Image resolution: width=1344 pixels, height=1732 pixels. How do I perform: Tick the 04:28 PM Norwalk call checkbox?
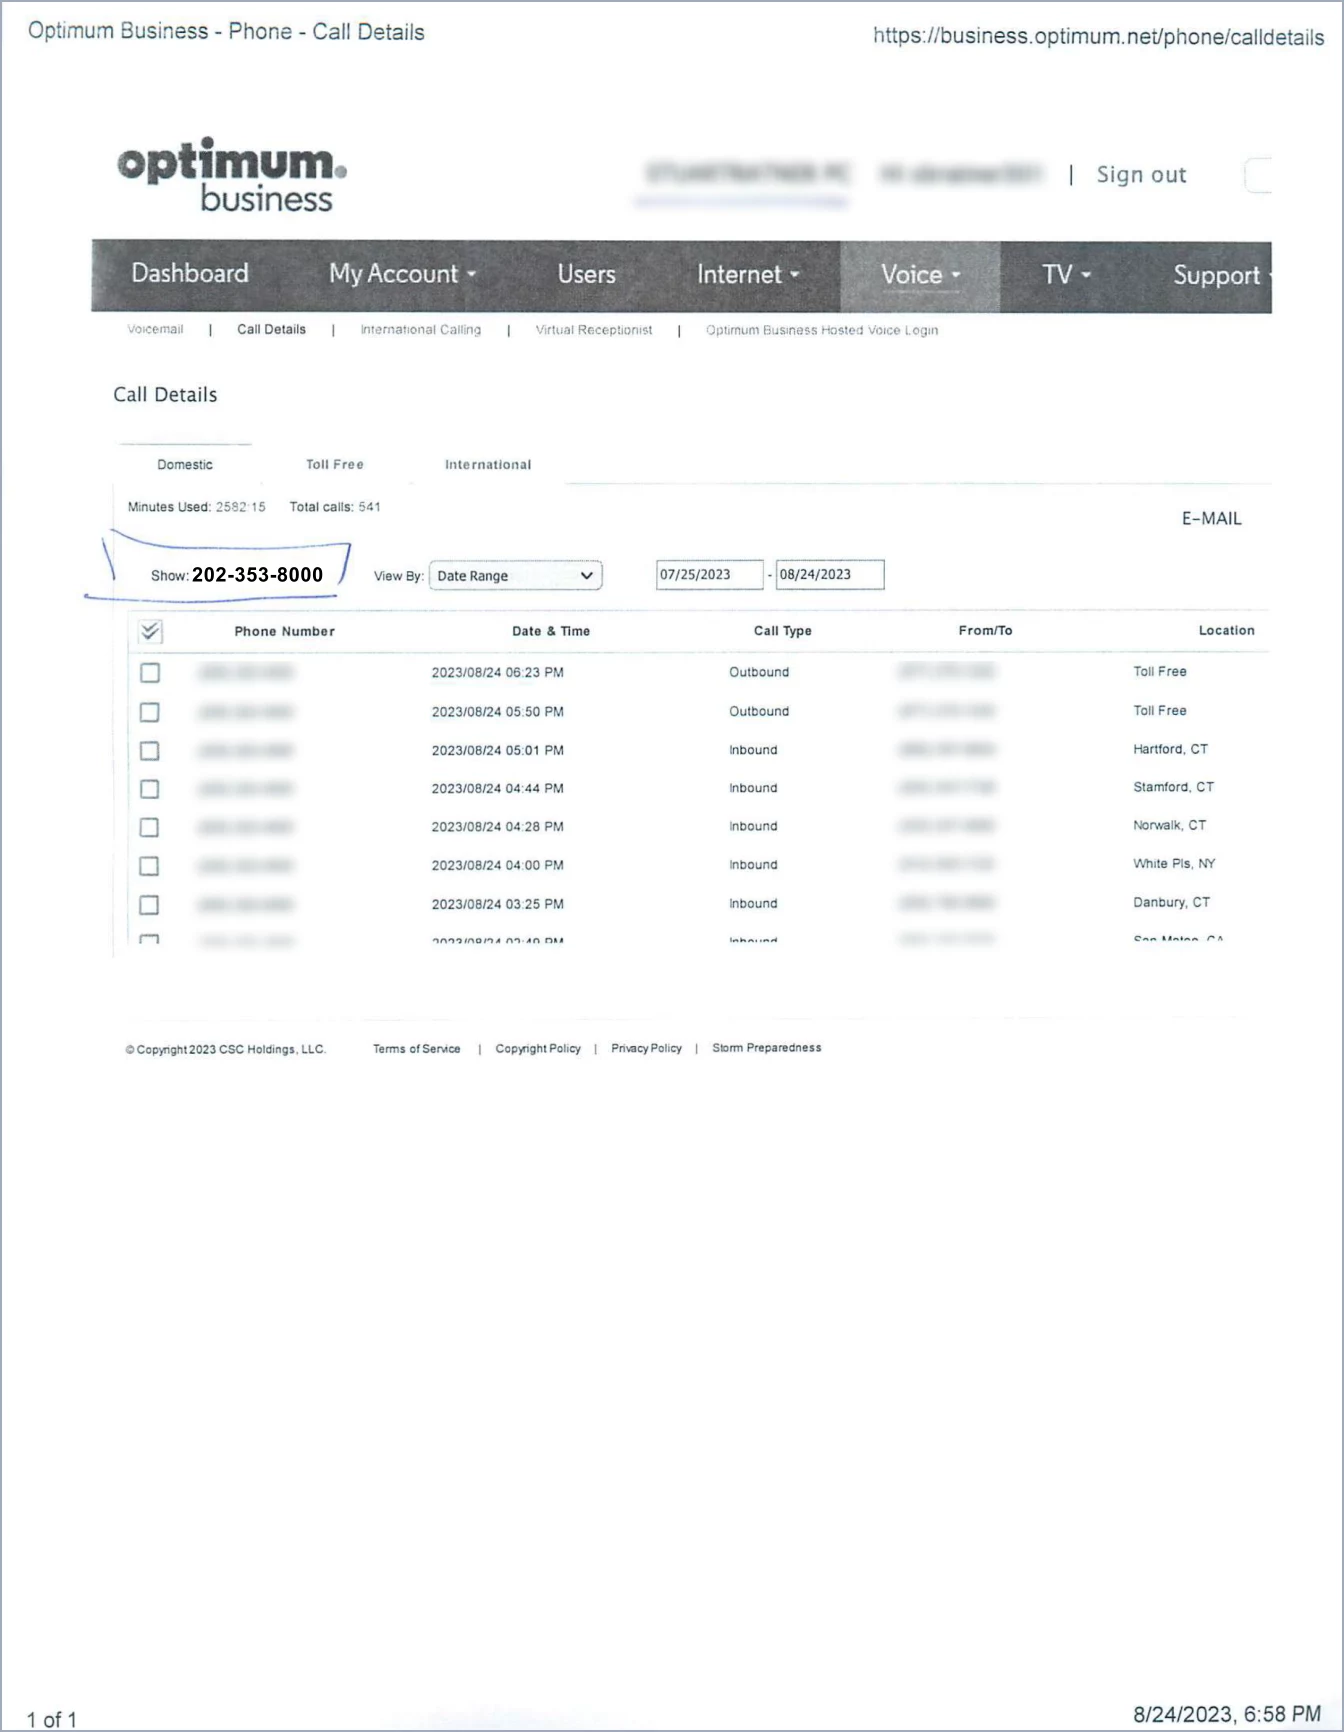(150, 827)
